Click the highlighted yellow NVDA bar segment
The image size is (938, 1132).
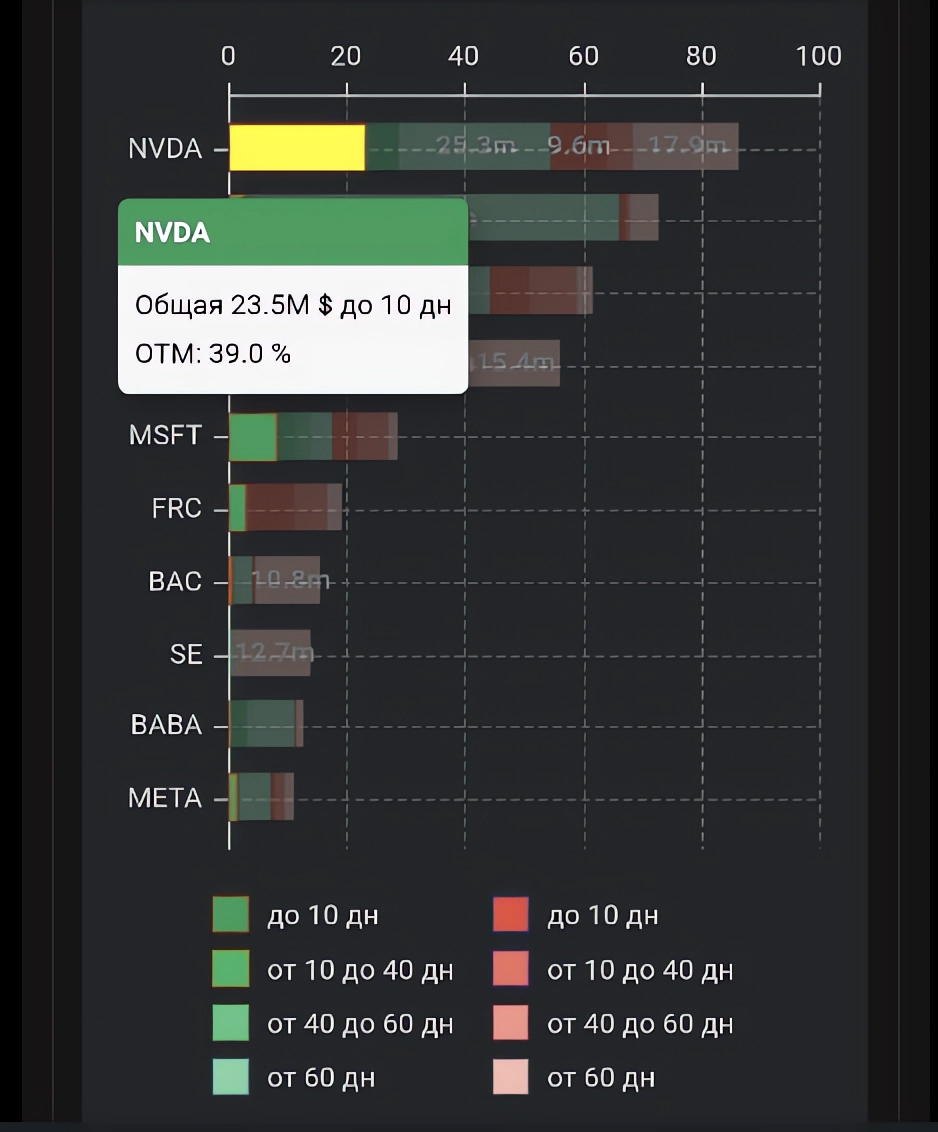[x=296, y=147]
